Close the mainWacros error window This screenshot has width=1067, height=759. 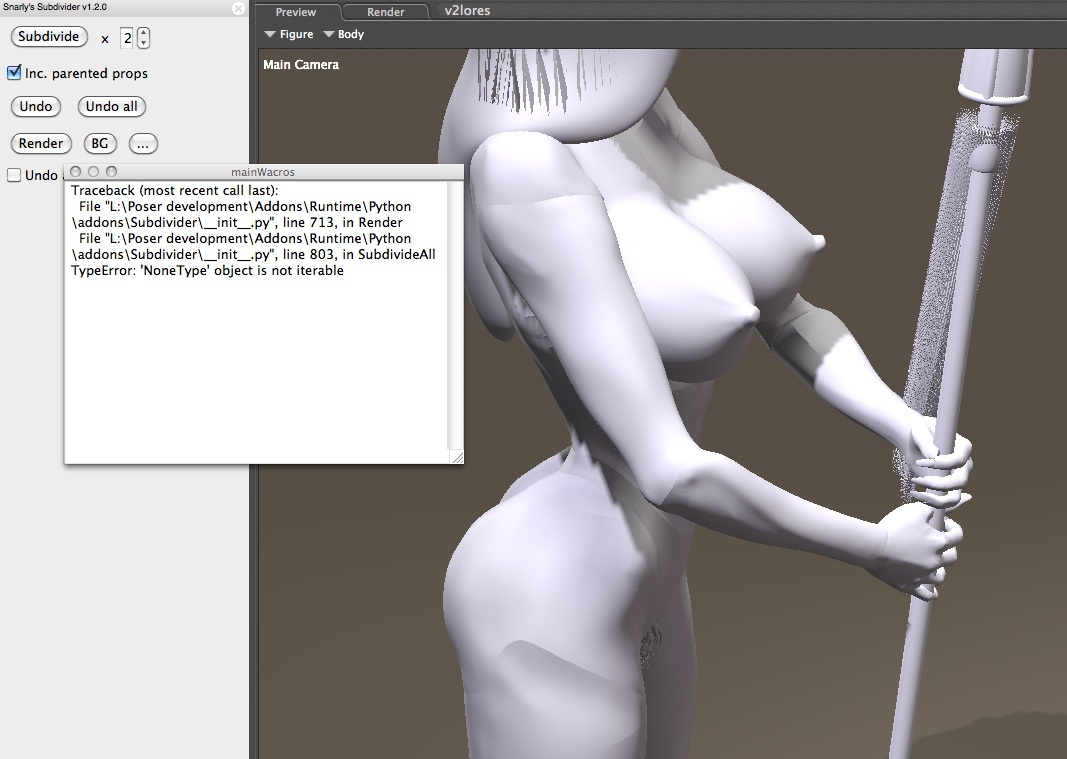(x=76, y=172)
